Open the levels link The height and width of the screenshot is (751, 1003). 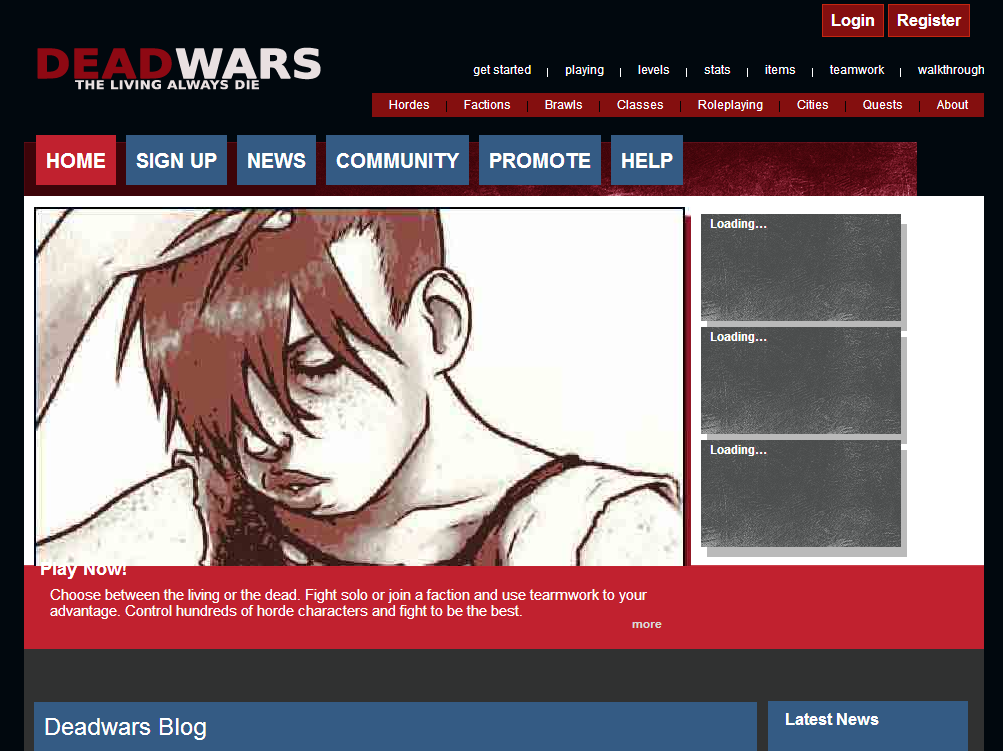coord(653,70)
